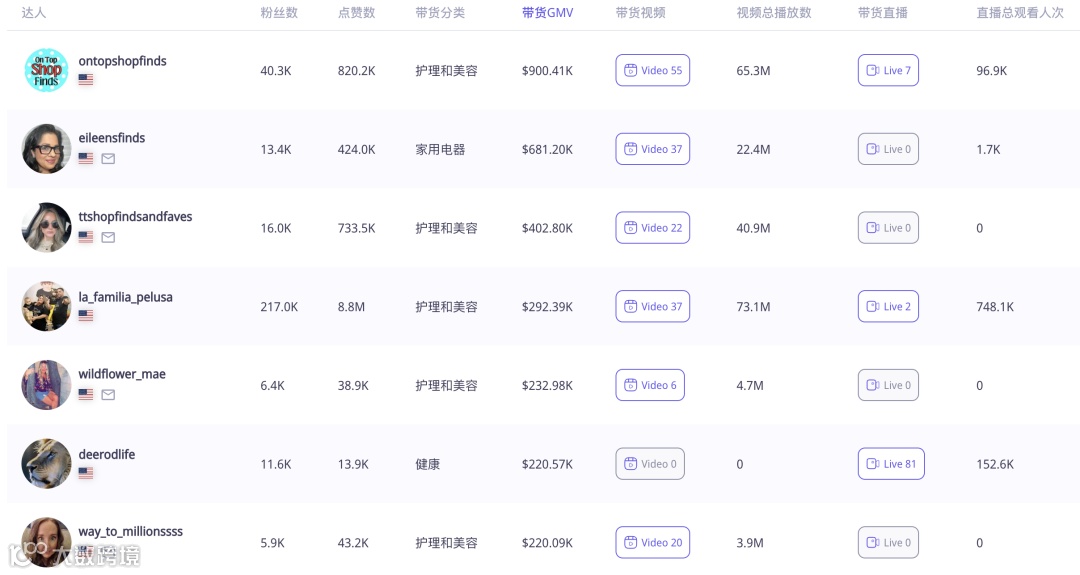Open Live 7 streams for ontopshopfinds
The height and width of the screenshot is (575, 1080).
point(888,70)
